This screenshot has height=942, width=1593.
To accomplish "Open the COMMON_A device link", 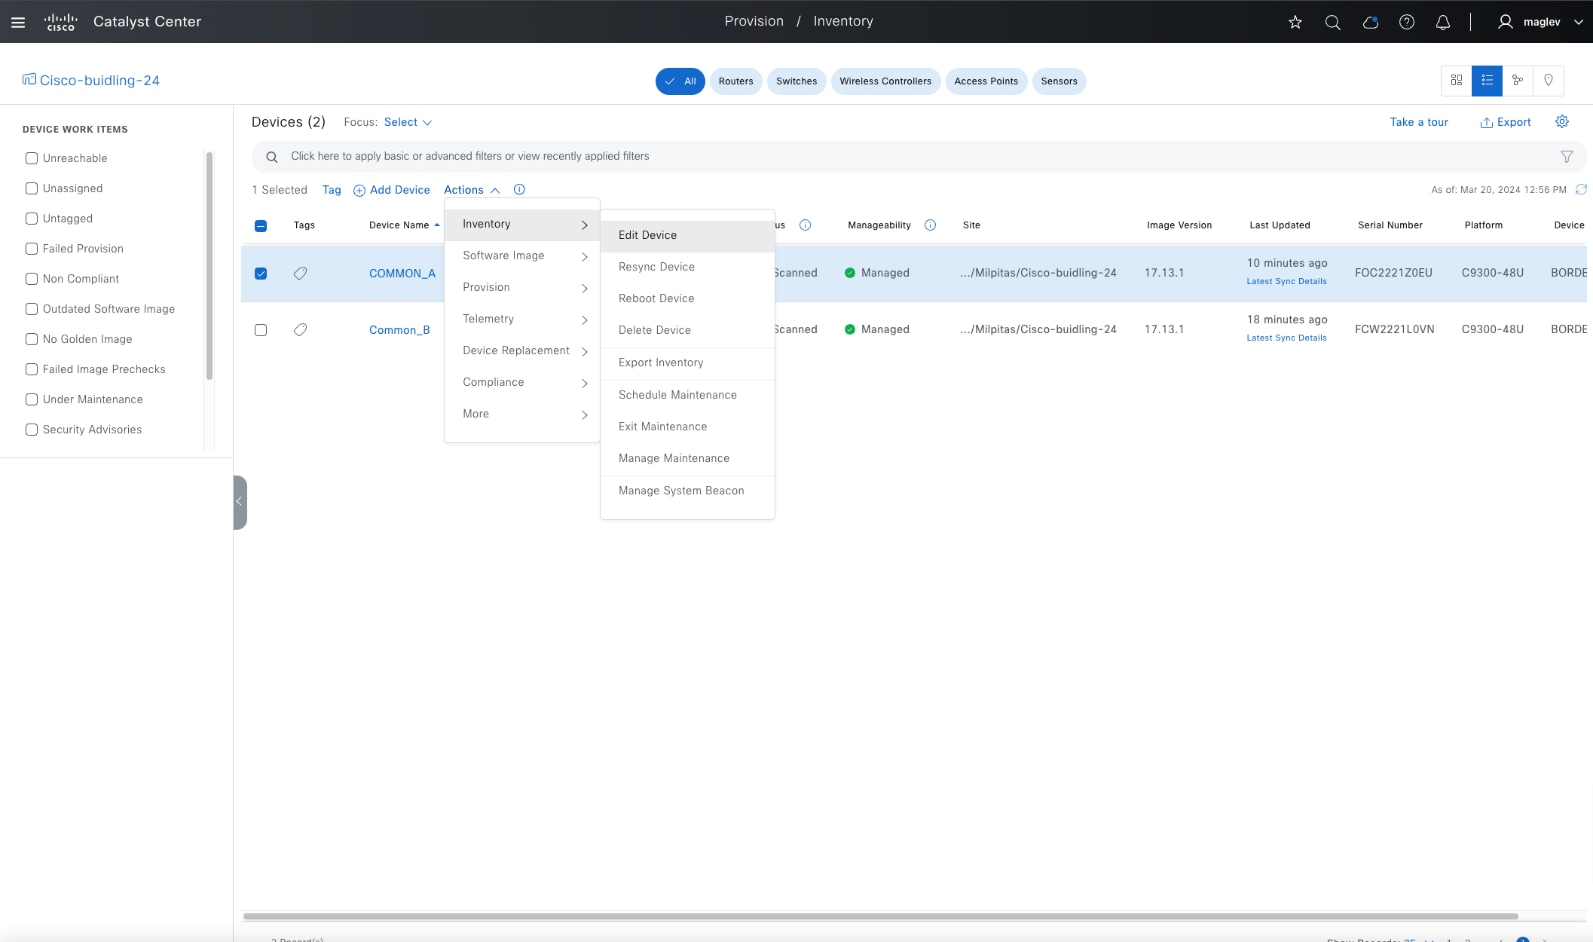I will tap(402, 273).
